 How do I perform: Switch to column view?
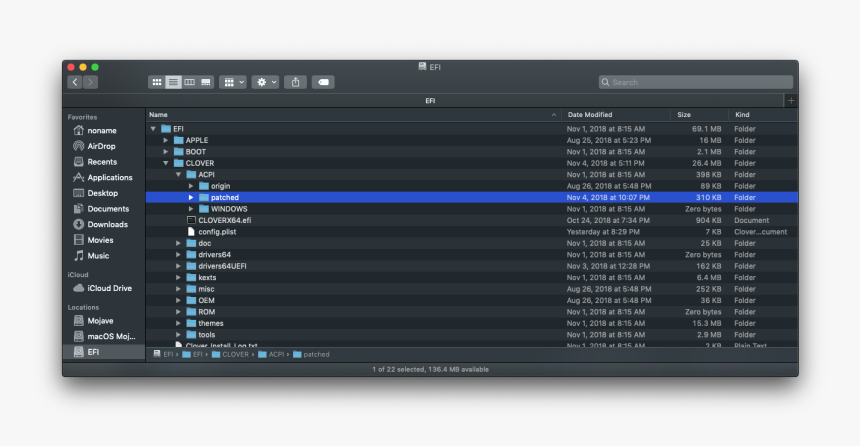point(189,82)
